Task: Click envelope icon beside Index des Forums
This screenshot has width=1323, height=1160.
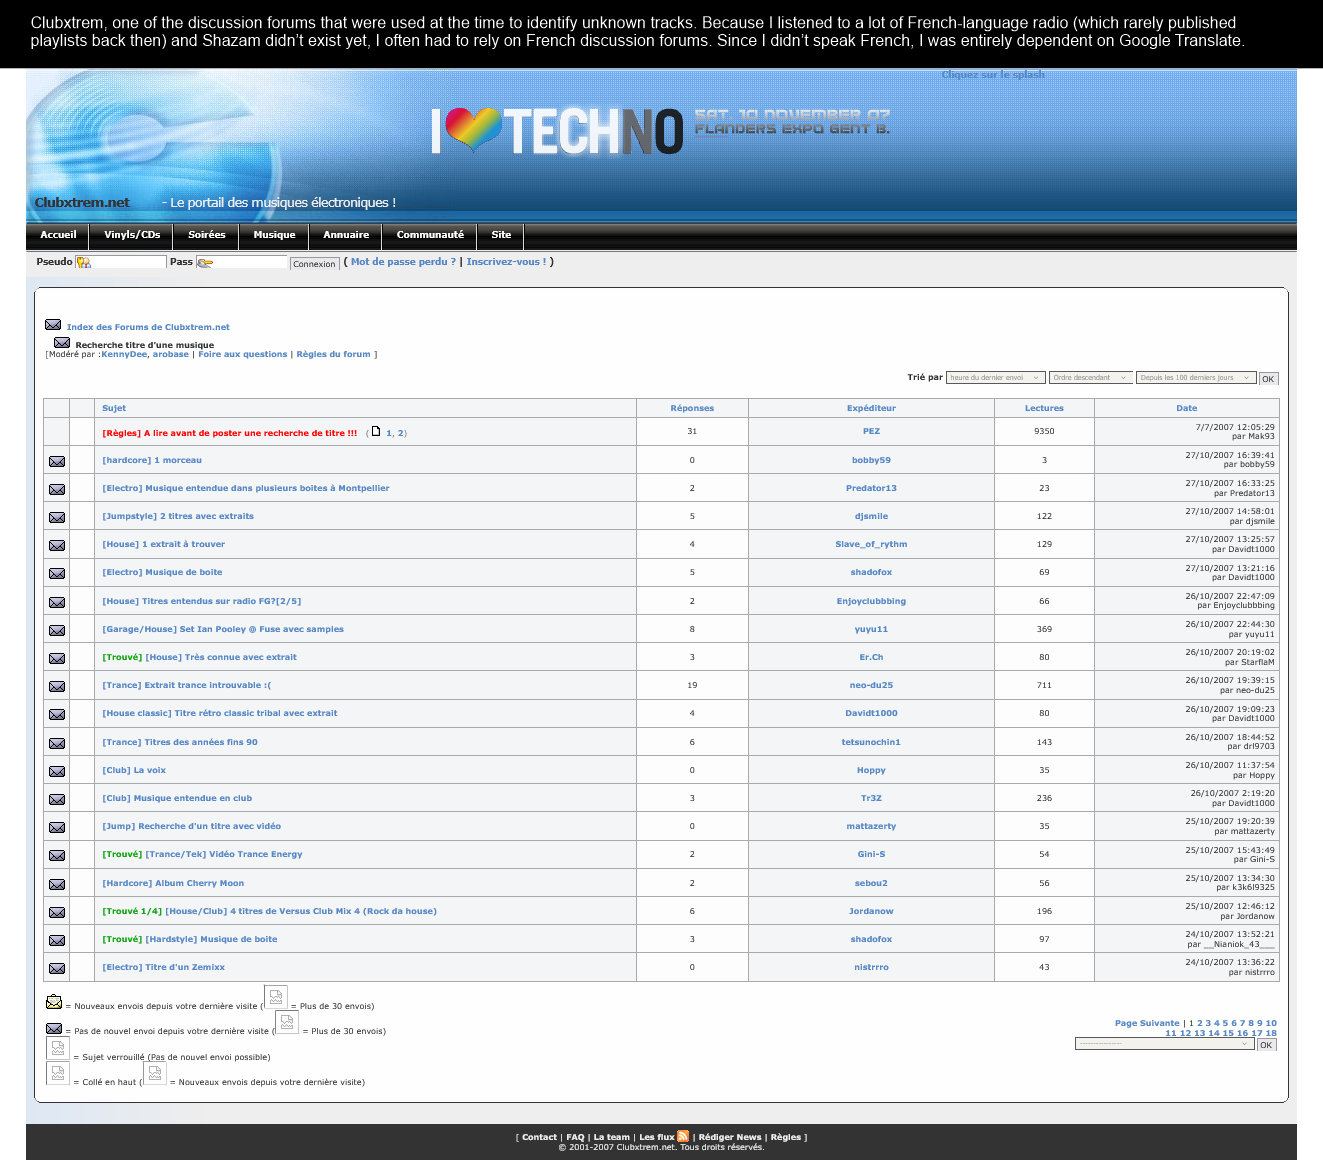Action: pos(53,325)
